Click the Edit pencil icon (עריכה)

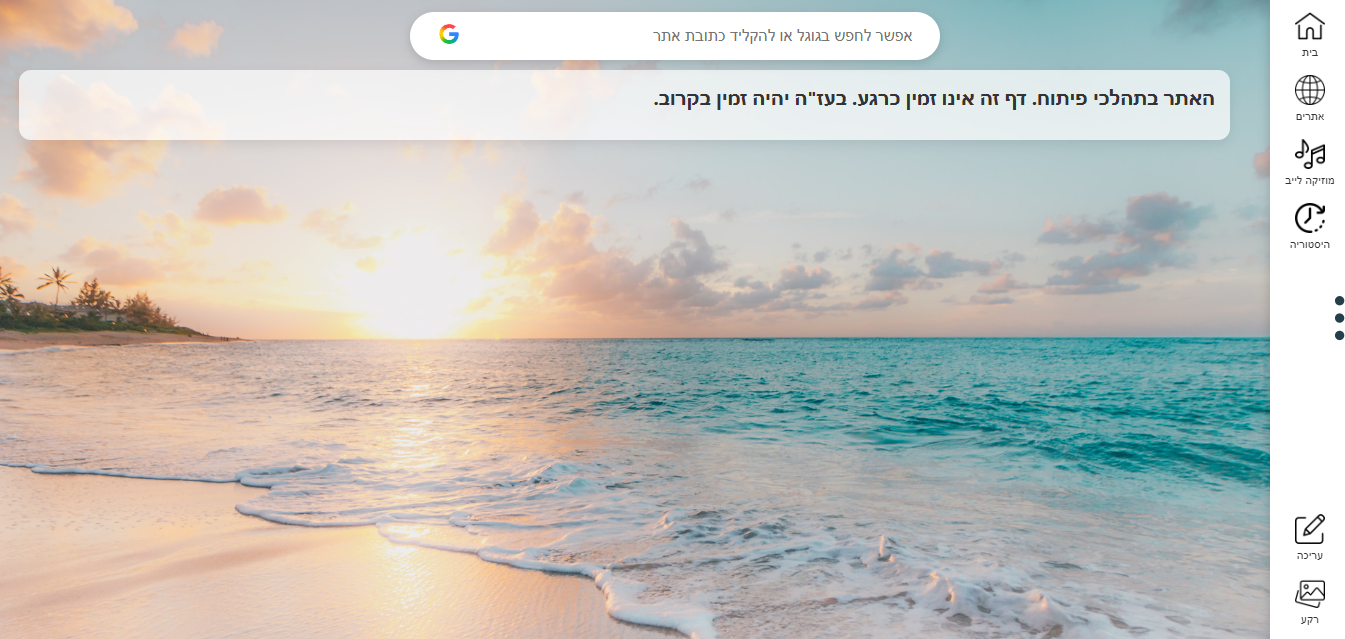pos(1309,529)
